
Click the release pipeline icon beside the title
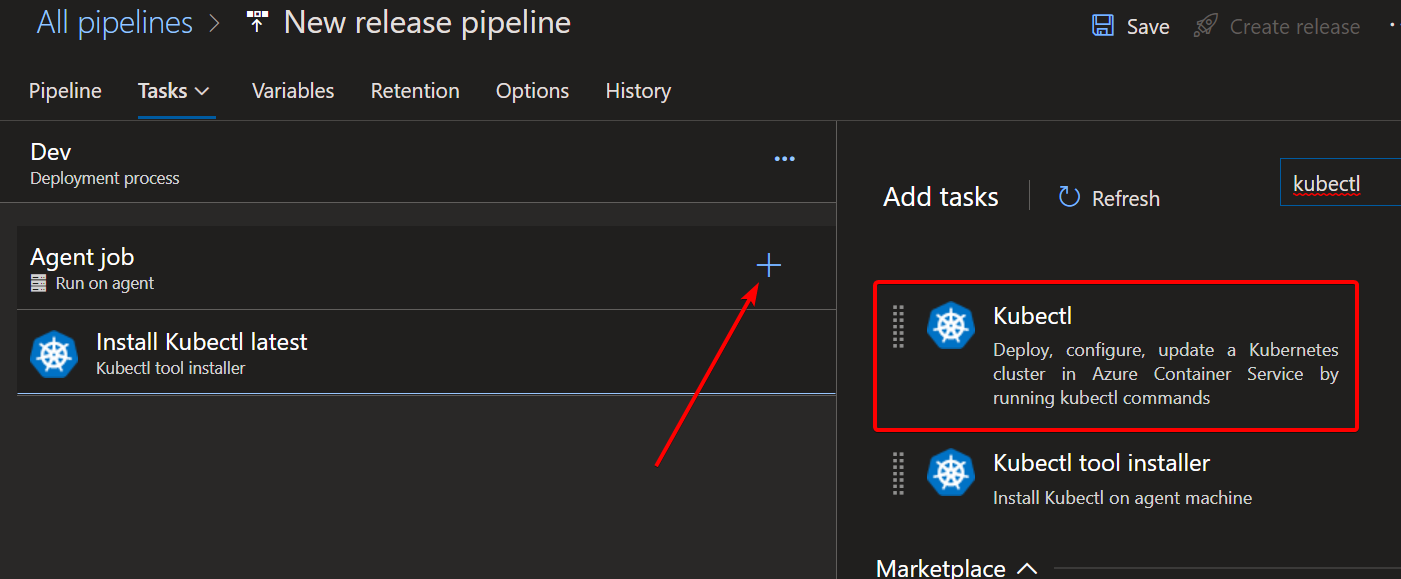pos(257,23)
